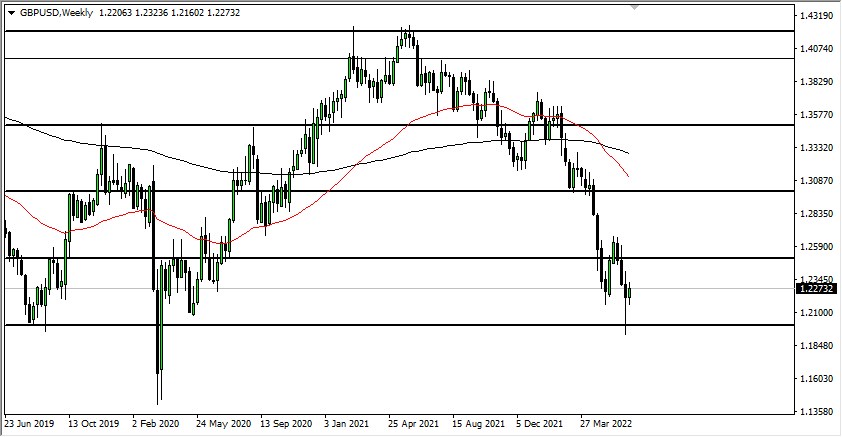Click the GBPUSD,Weekly chart title text
Image resolution: width=842 pixels, height=437 pixels.
tap(56, 13)
